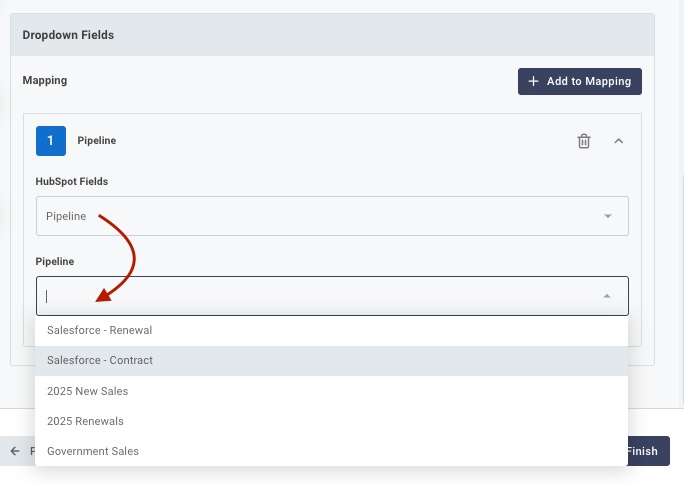684x485 pixels.
Task: Choose Salesforce - Contract from the list
Action: [99, 360]
